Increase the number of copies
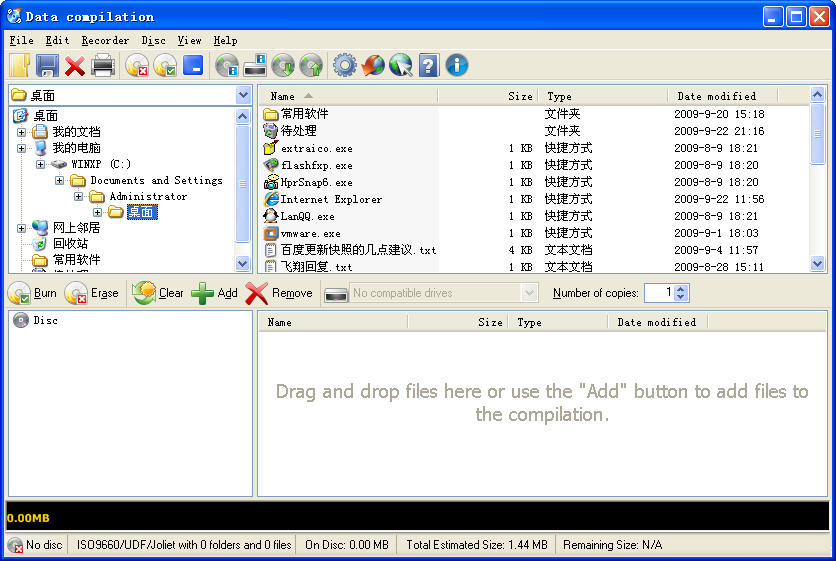 tap(681, 288)
